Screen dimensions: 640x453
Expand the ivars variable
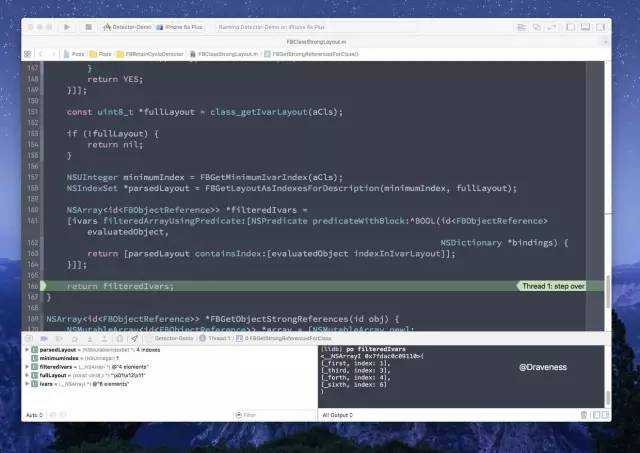click(x=27, y=384)
